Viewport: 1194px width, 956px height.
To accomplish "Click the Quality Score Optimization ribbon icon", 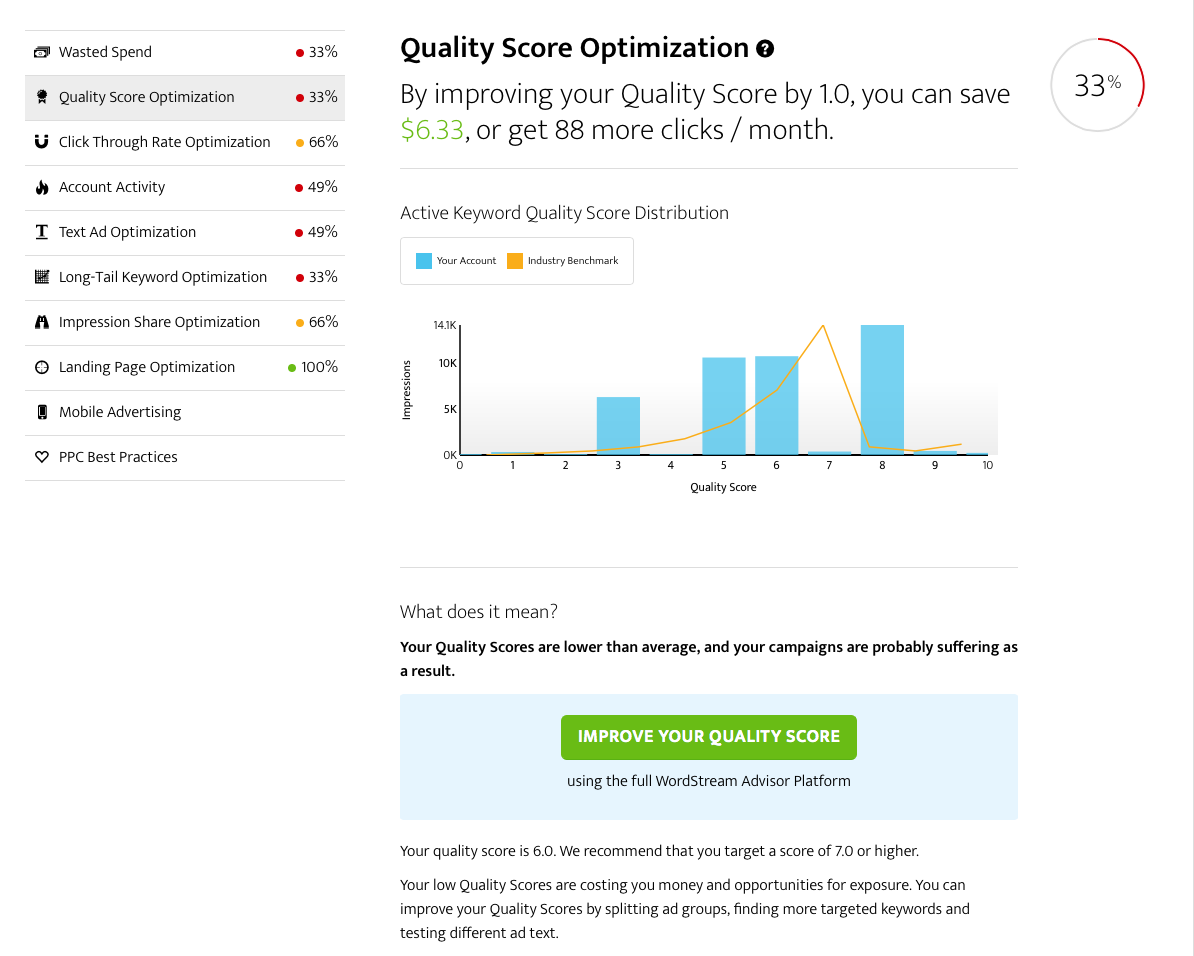I will [42, 97].
